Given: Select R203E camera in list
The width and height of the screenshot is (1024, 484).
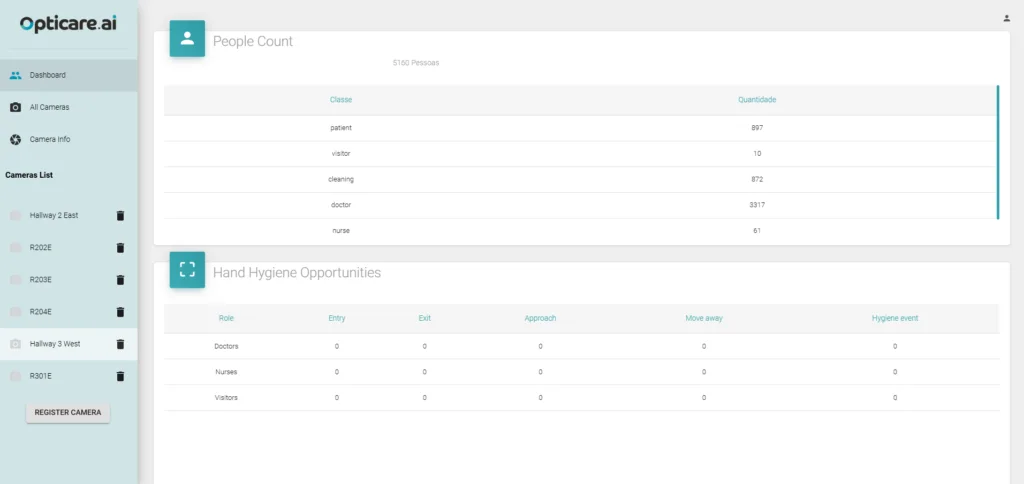Looking at the screenshot, I should [x=40, y=280].
